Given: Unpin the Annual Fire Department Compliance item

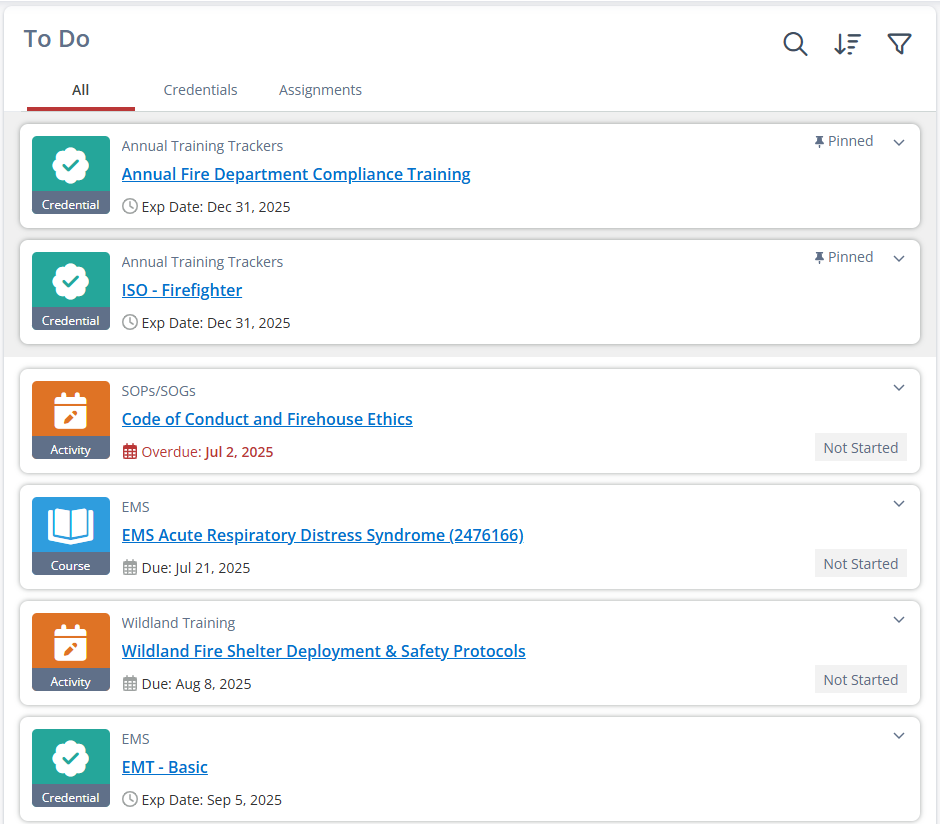Looking at the screenshot, I should click(843, 141).
